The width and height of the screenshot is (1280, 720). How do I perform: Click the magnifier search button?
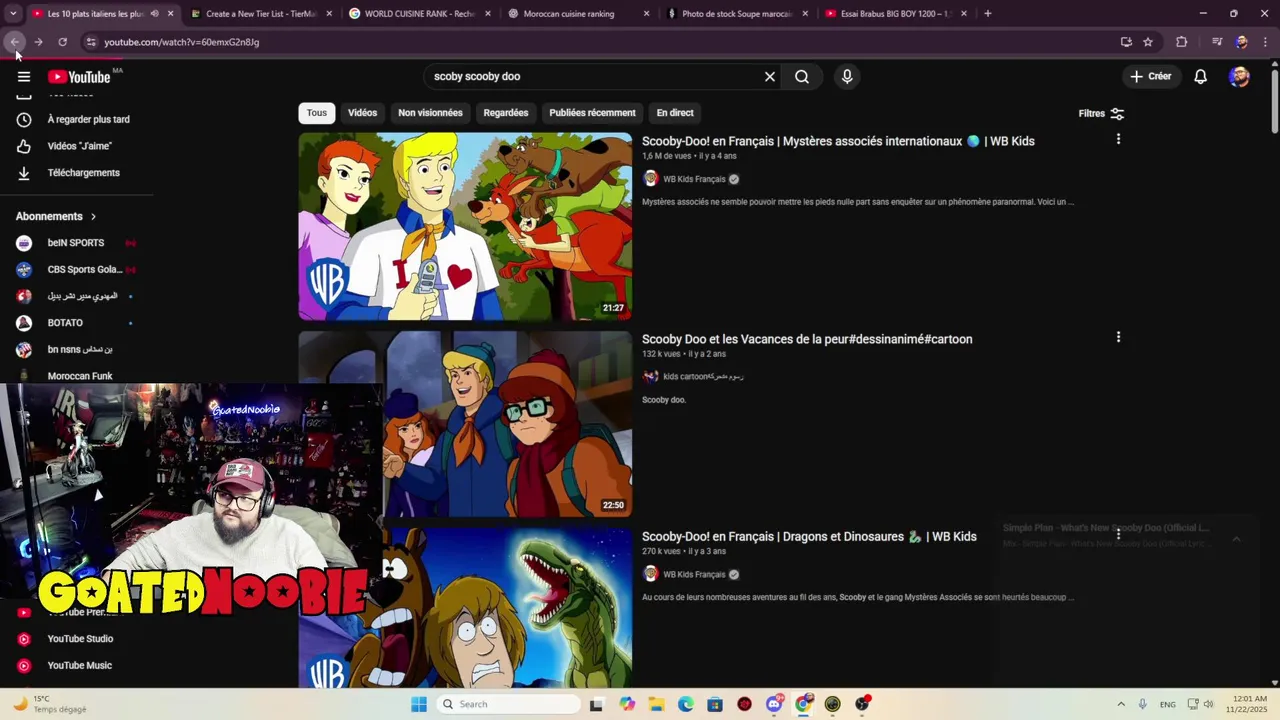(x=802, y=77)
